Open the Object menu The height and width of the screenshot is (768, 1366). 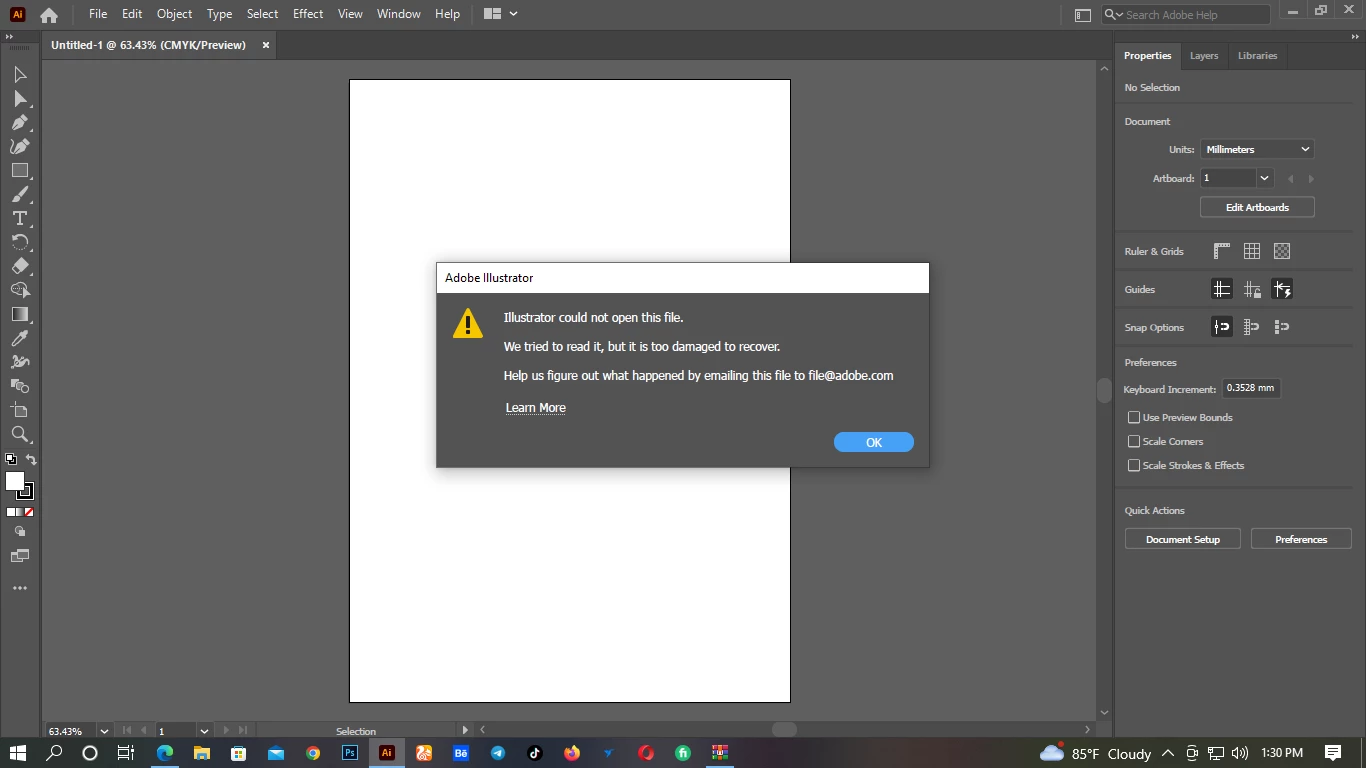[174, 14]
